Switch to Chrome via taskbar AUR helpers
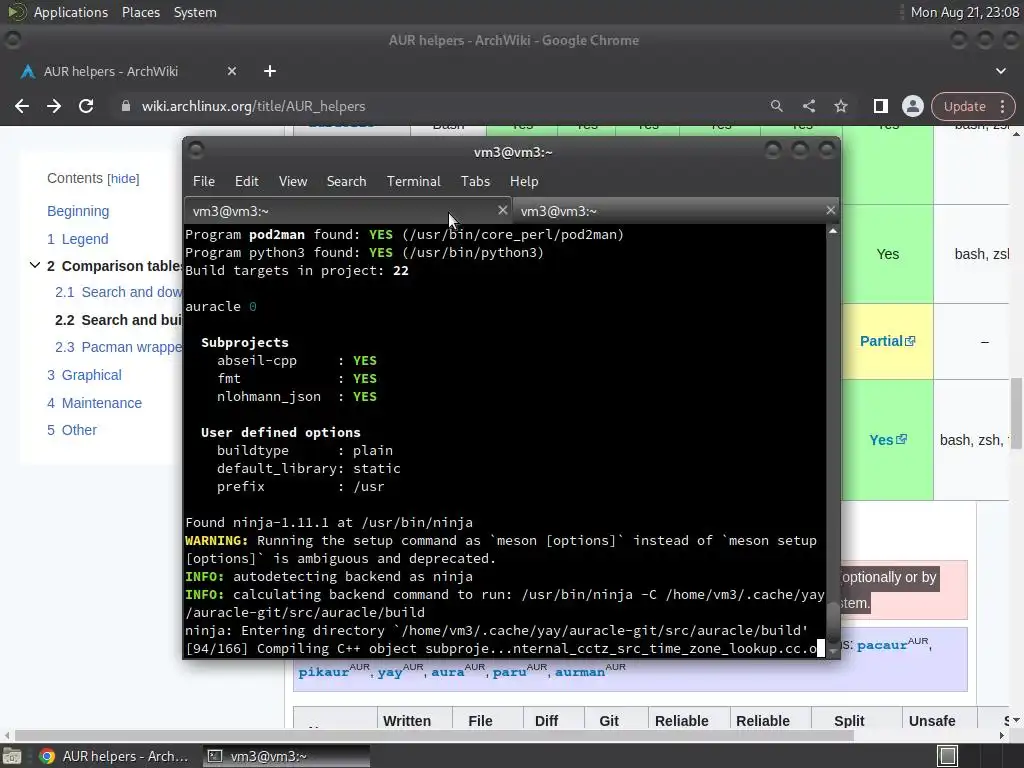 point(114,756)
